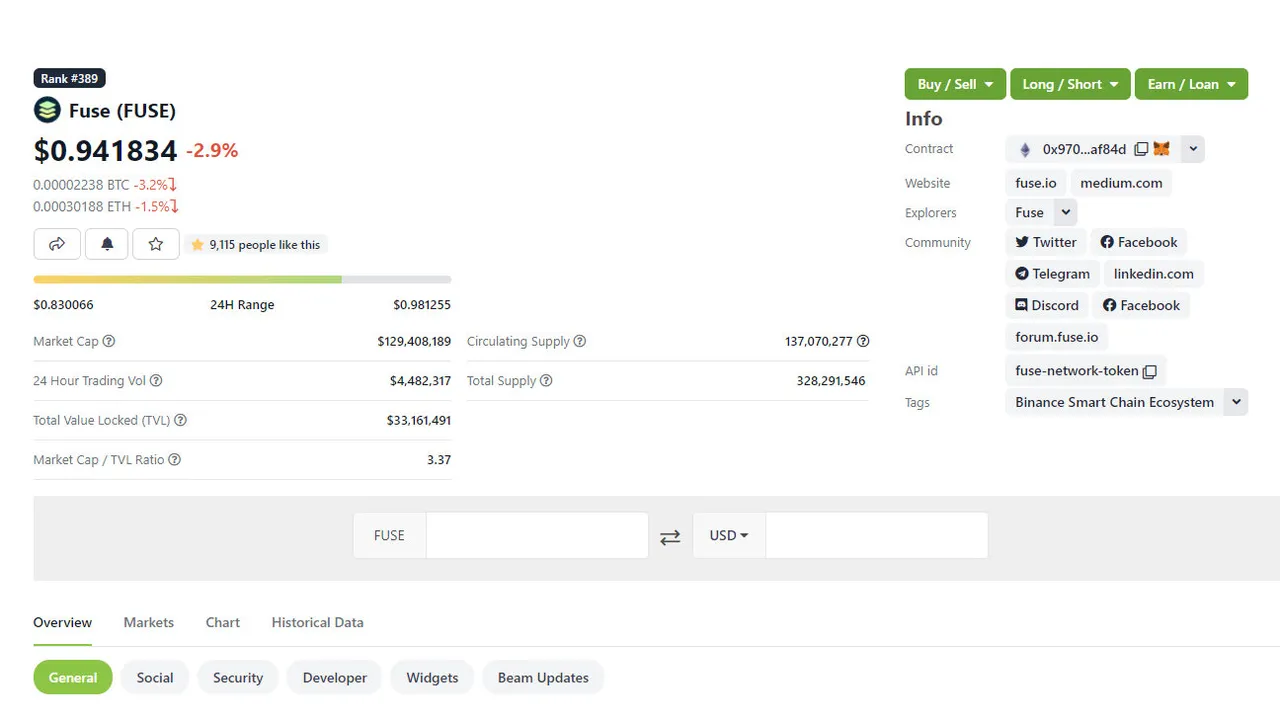Open Discord community link

pos(1047,305)
